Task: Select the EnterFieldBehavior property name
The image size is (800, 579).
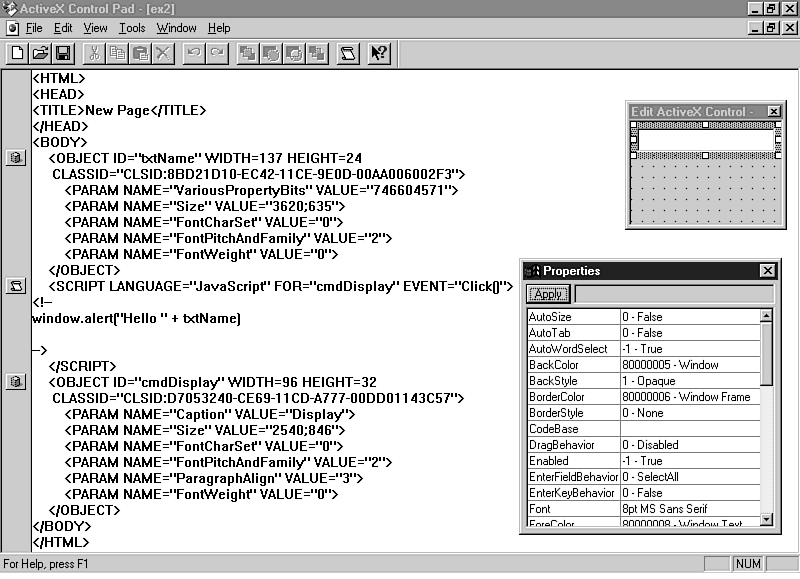Action: pyautogui.click(x=573, y=476)
